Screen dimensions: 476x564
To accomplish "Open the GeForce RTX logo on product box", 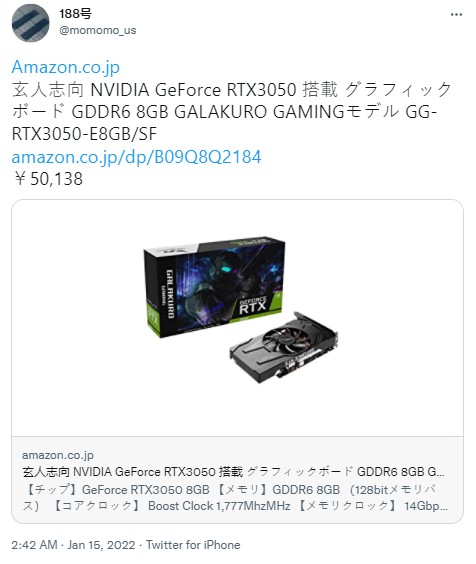I will (253, 305).
